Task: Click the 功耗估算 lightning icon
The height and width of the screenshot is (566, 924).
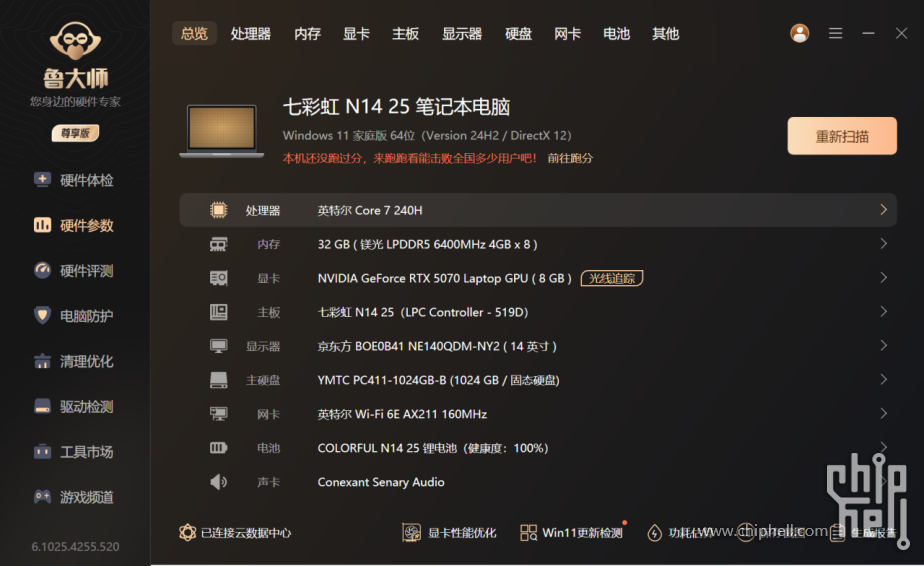Action: click(x=654, y=533)
